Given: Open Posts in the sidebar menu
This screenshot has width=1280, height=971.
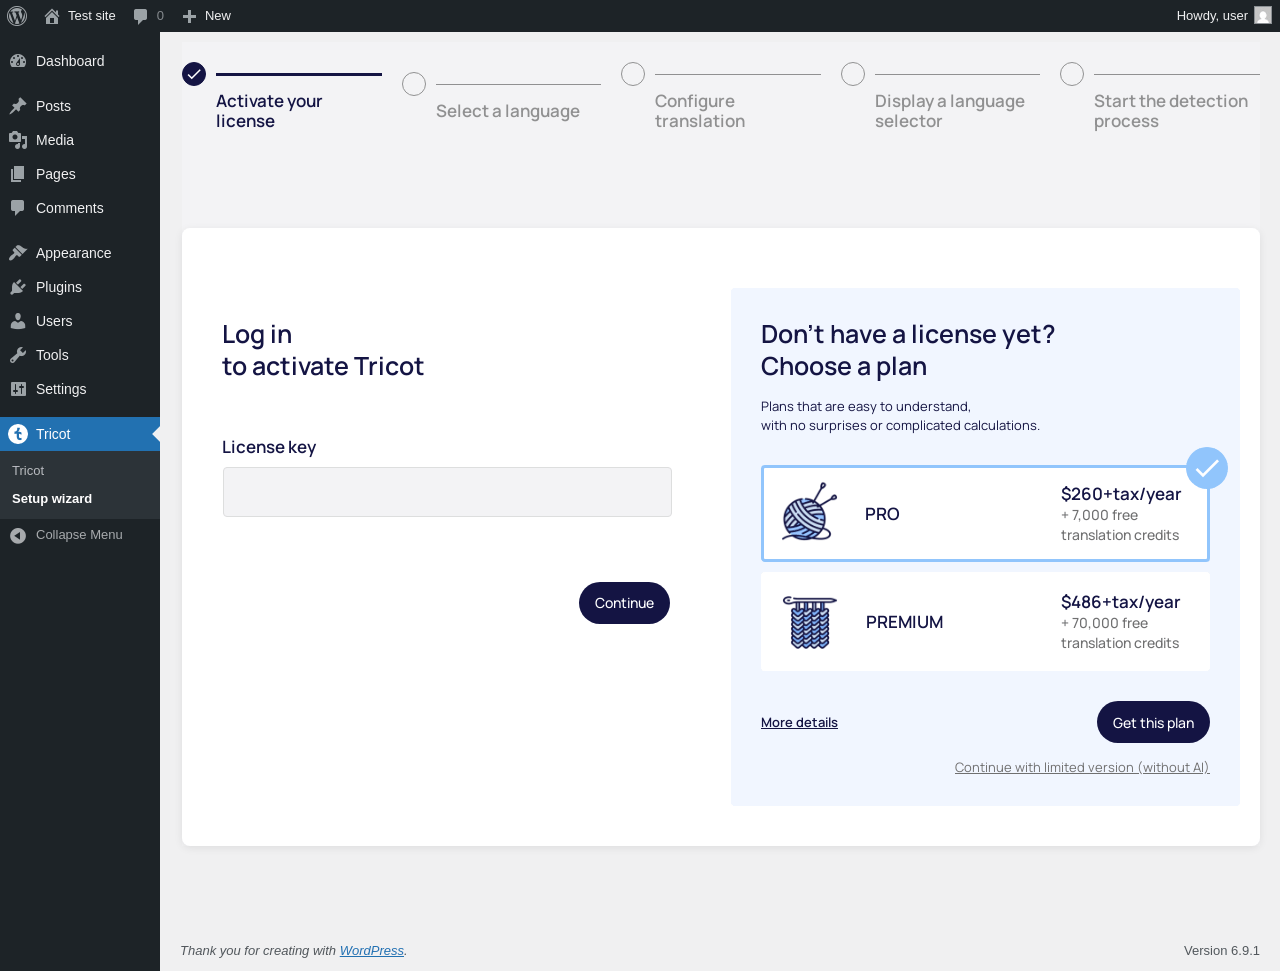Looking at the screenshot, I should [80, 106].
